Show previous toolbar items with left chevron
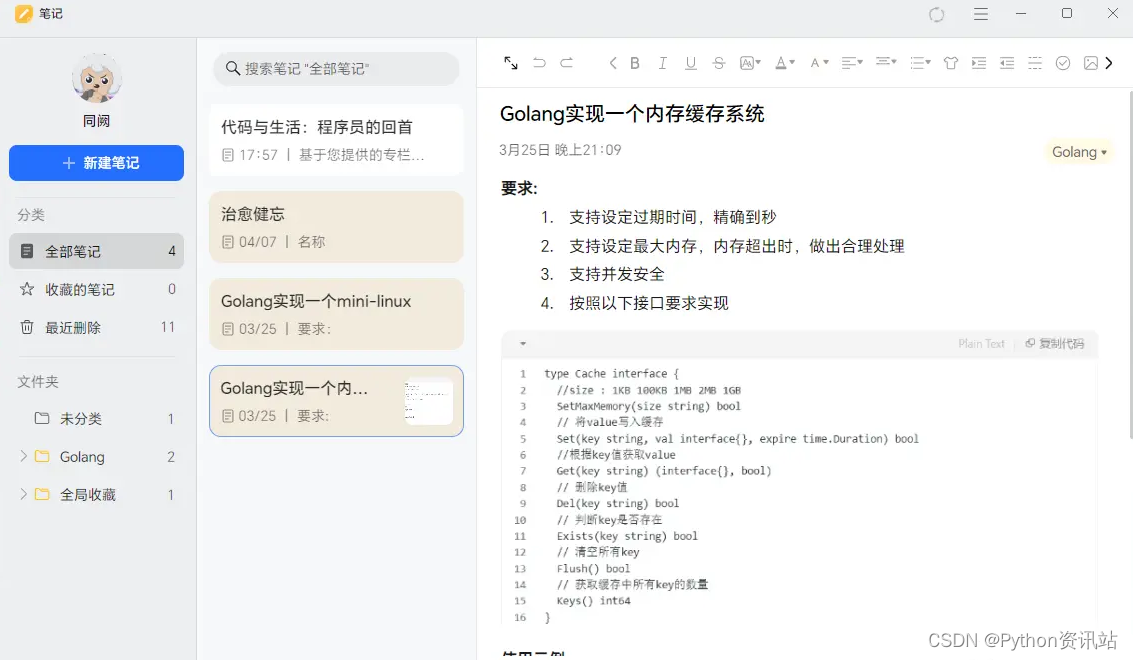This screenshot has height=660, width=1133. click(613, 63)
